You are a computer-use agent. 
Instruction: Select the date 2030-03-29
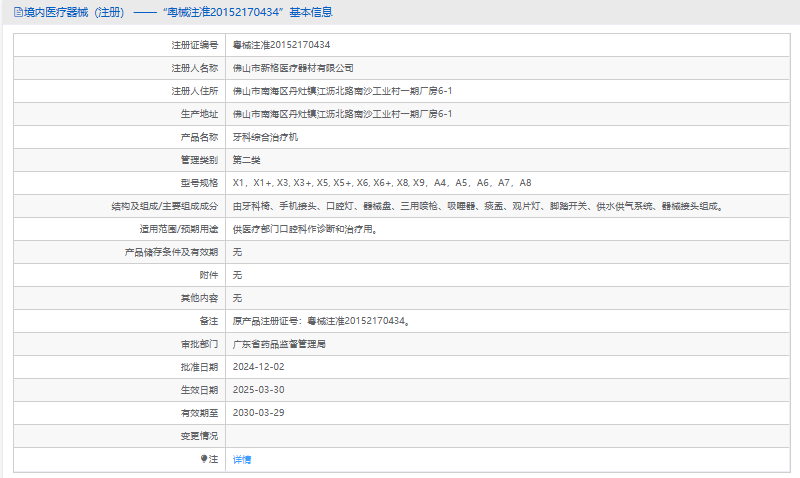(259, 413)
